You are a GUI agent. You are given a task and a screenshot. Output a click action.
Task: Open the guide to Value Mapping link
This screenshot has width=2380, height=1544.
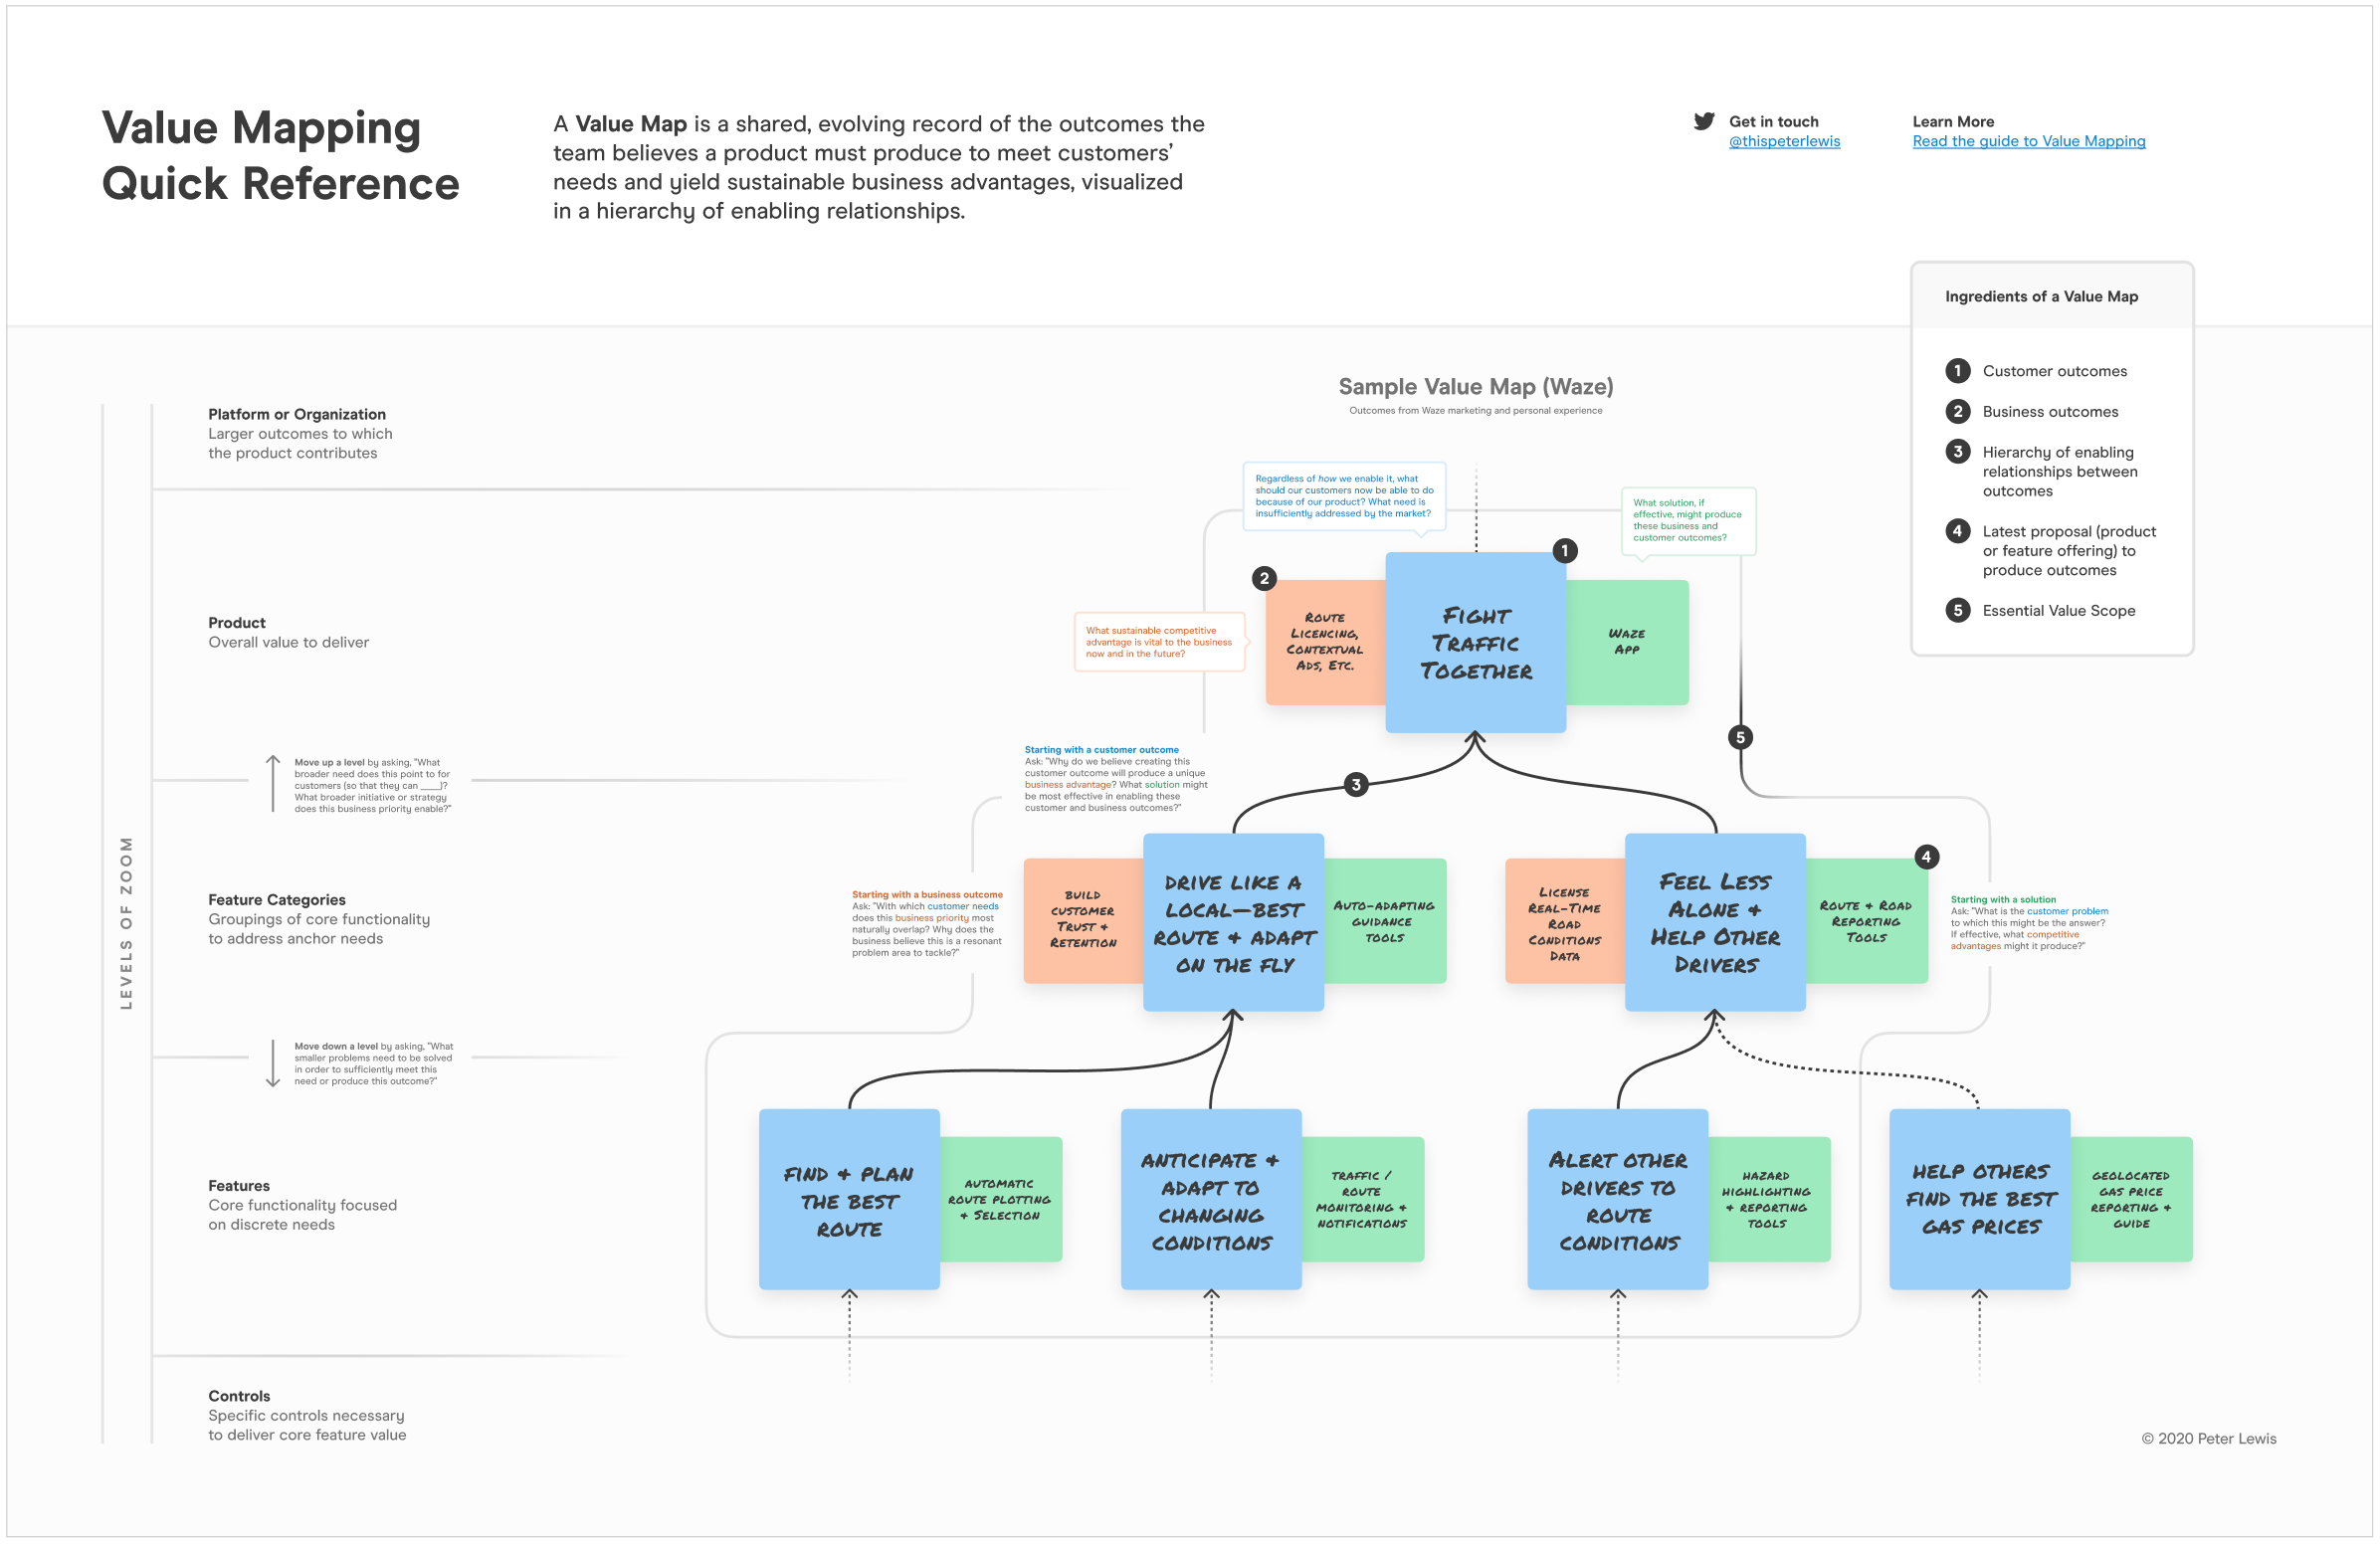pos(2029,141)
